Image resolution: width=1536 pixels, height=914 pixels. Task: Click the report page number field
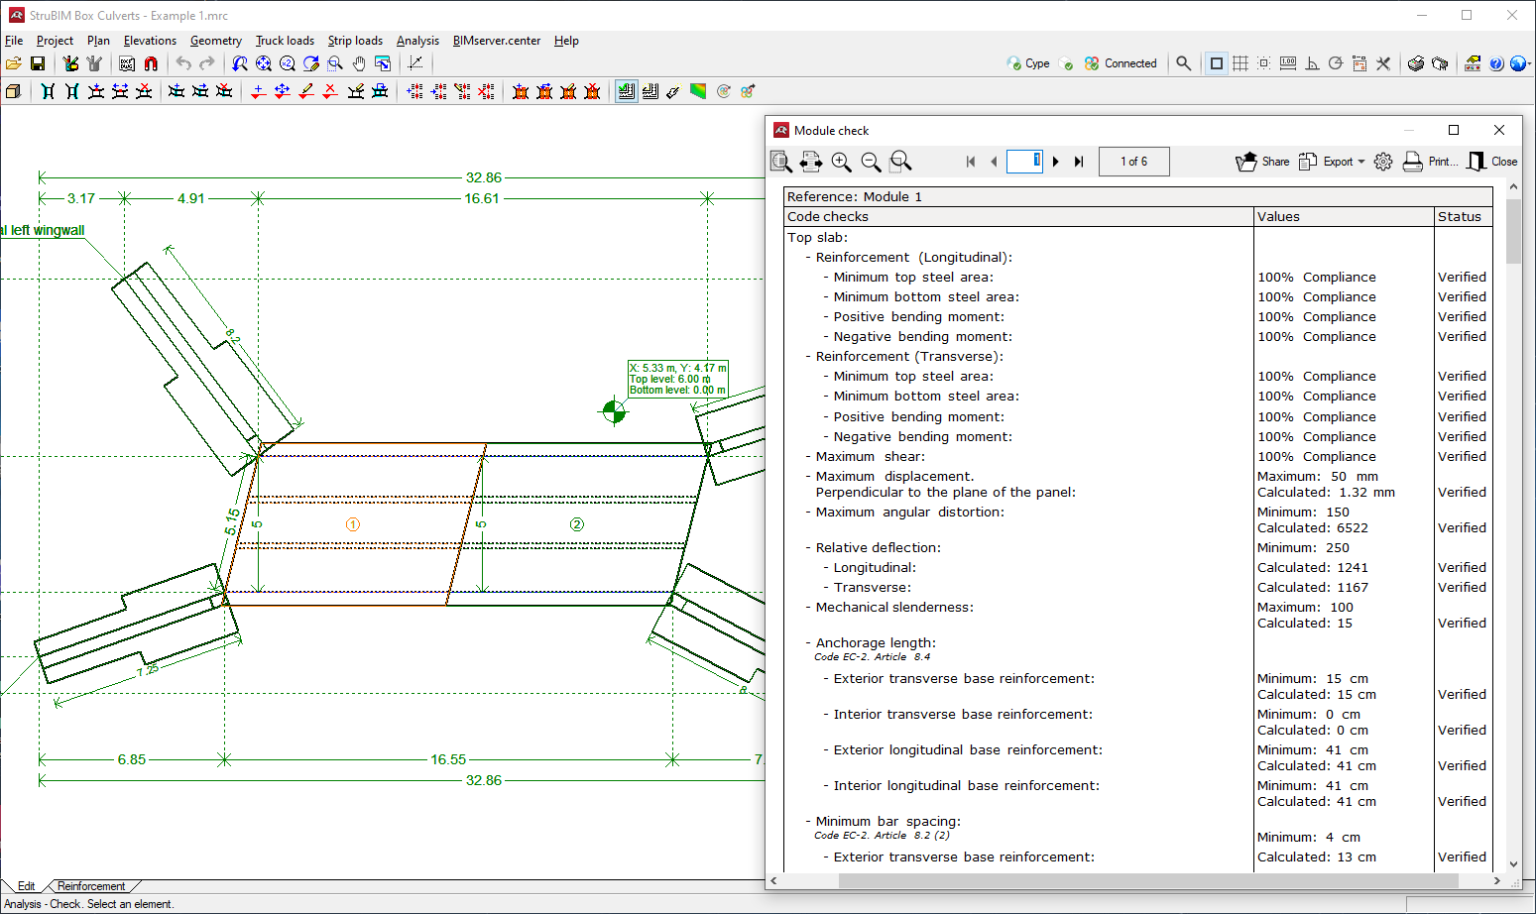1024,161
